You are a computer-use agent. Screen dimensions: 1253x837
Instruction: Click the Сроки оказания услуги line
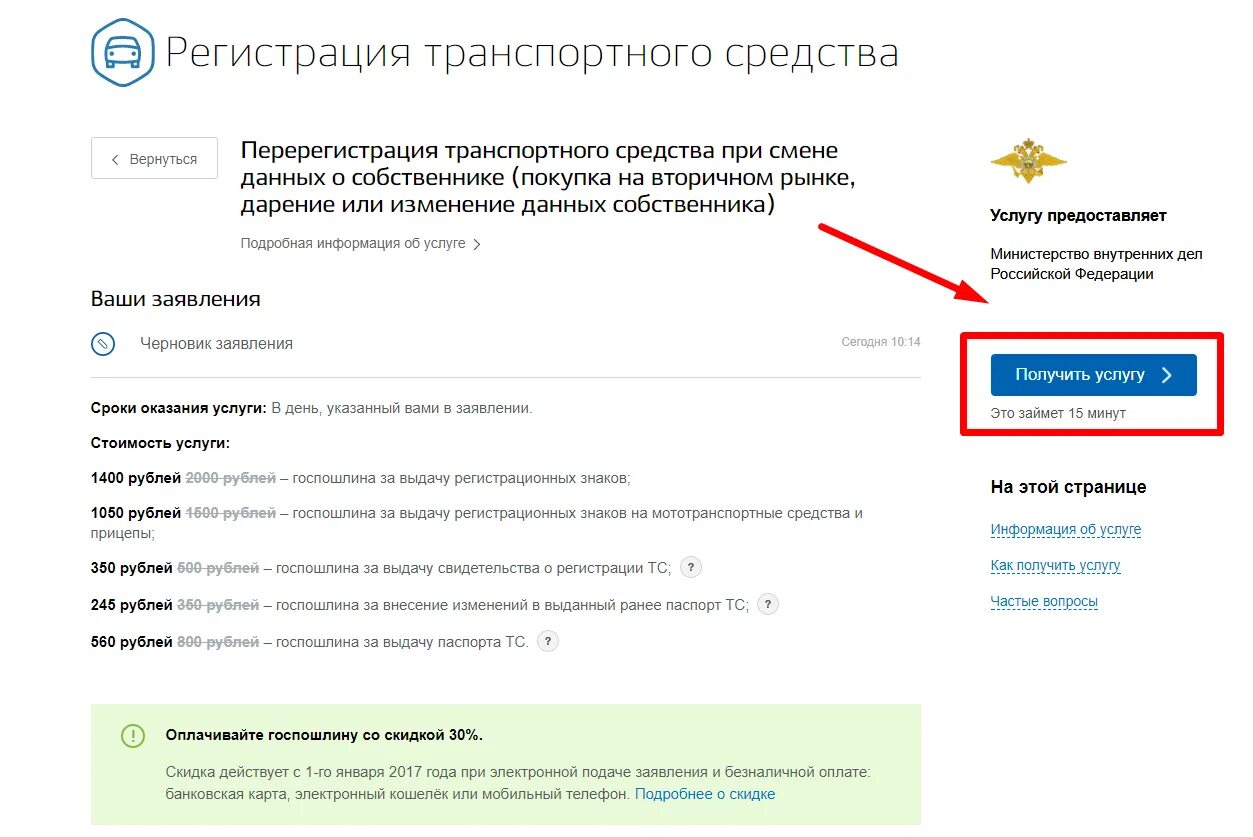click(312, 408)
